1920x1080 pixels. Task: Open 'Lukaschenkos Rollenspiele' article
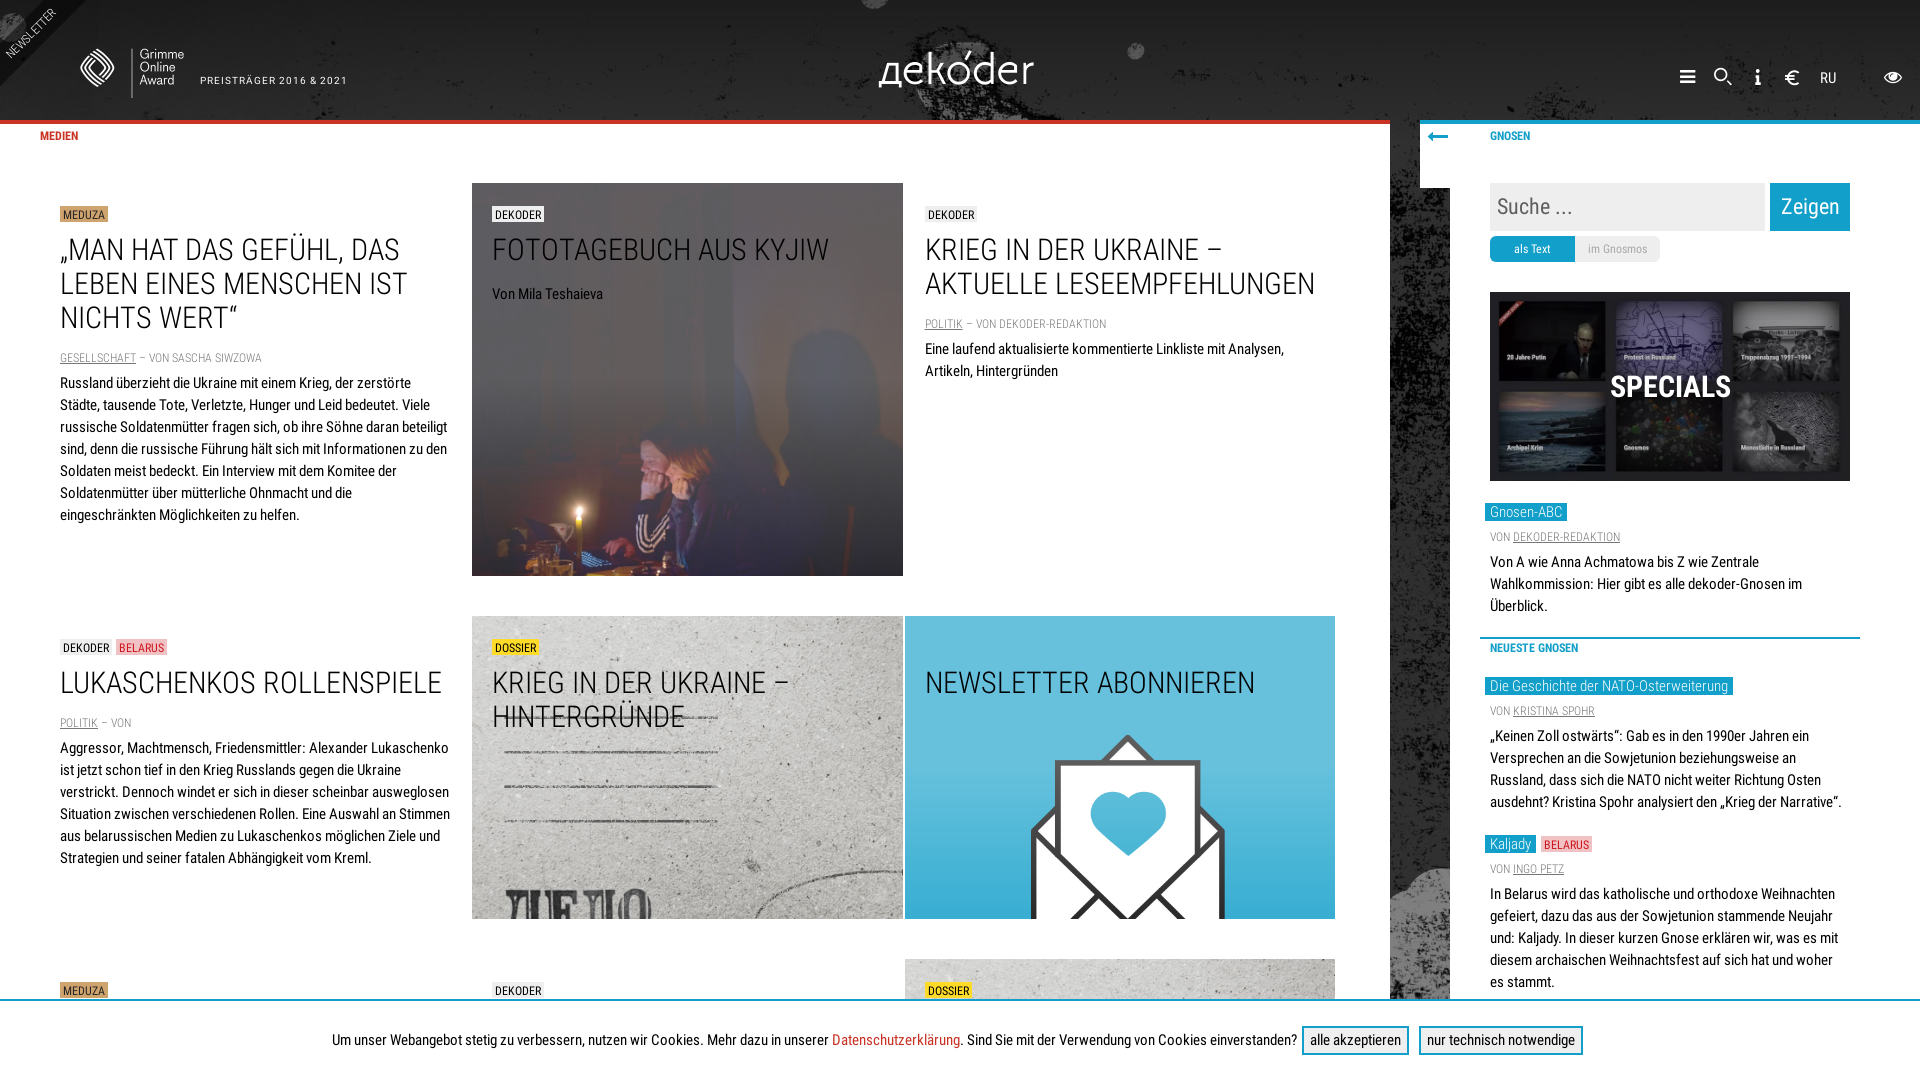[x=251, y=683]
